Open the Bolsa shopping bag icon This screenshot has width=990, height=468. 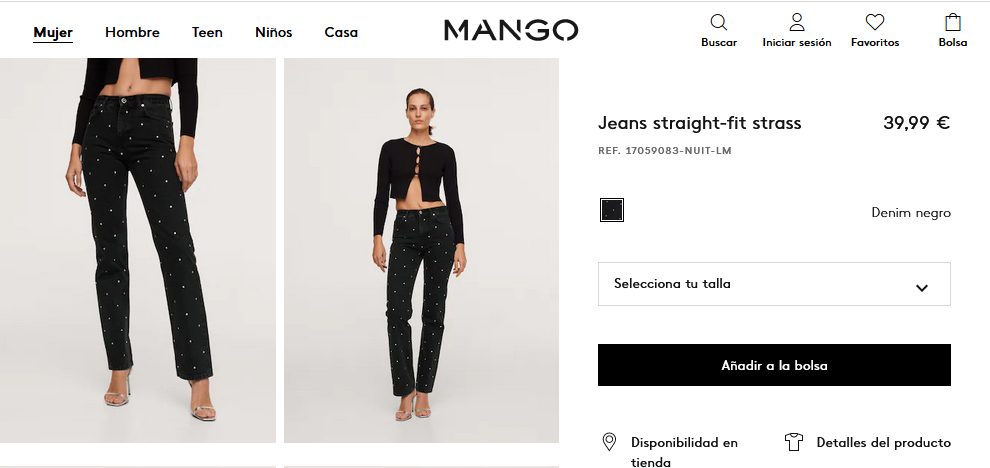point(952,22)
